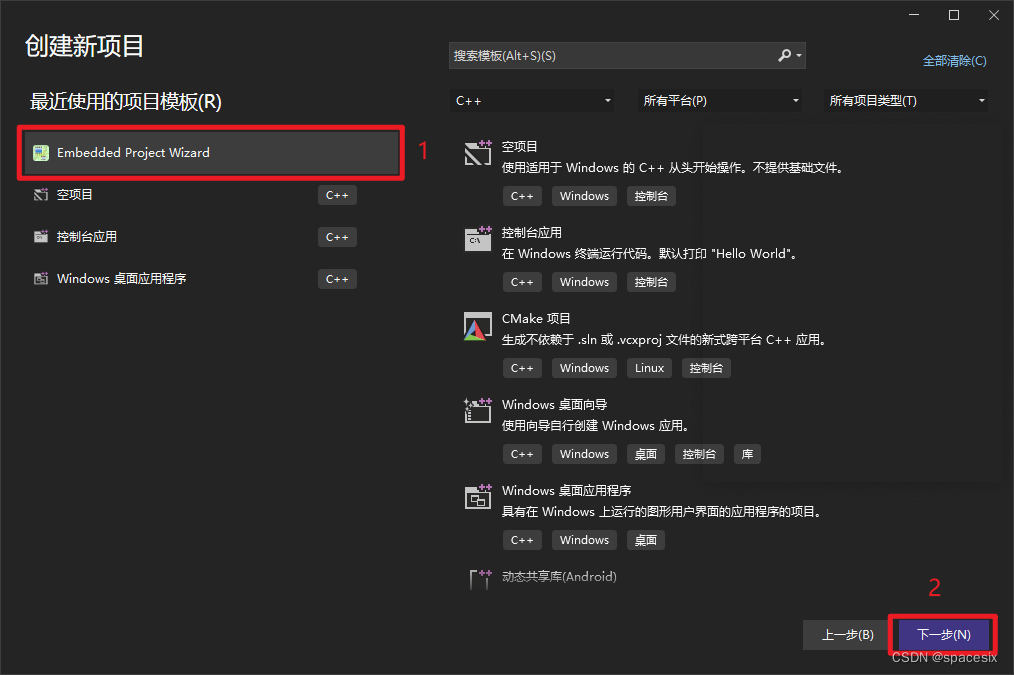Click the C++ tag beside recent 空项目
The image size is (1014, 675).
337,195
